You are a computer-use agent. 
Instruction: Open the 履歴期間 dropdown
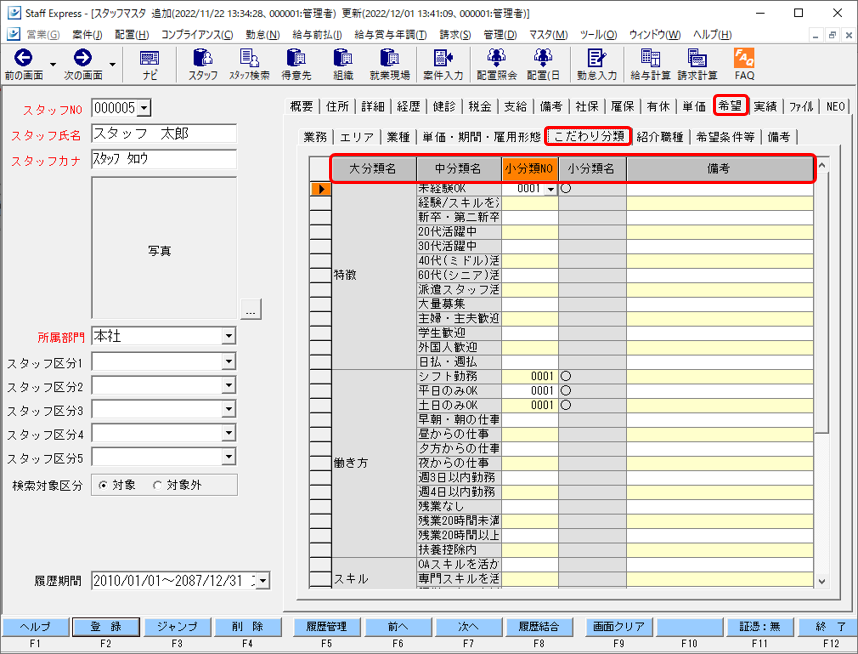[x=263, y=581]
